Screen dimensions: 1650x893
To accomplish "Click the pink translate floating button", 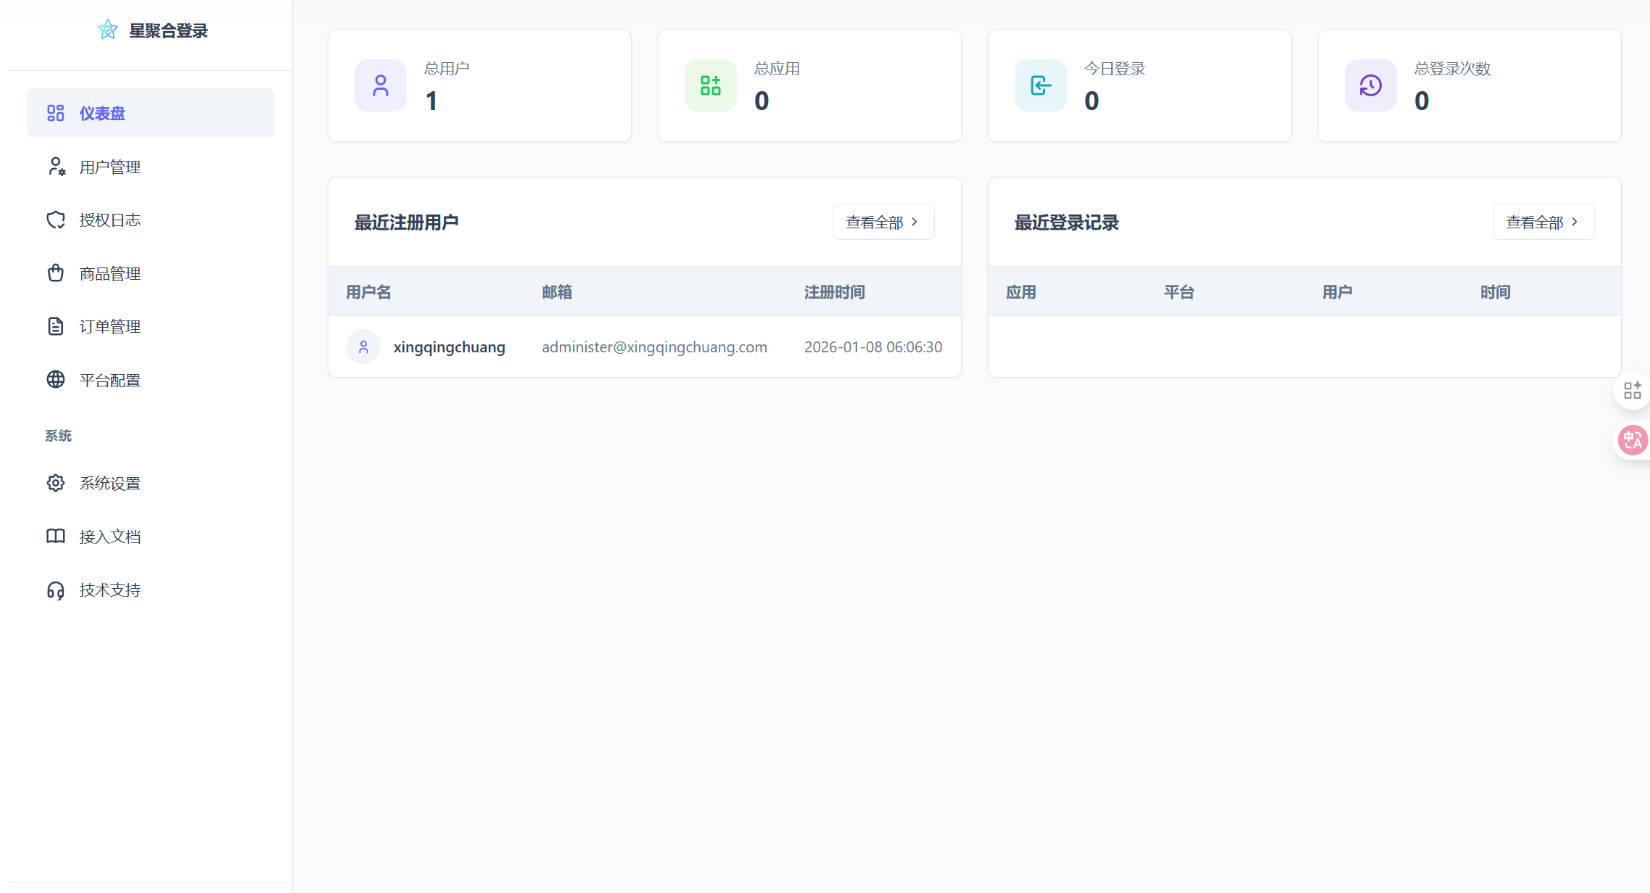I will pyautogui.click(x=1632, y=439).
